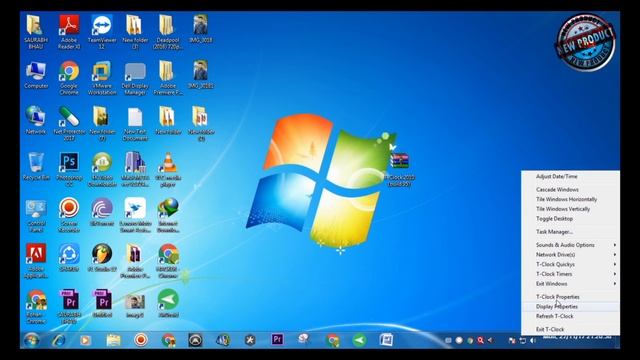640x360 pixels.
Task: Open the Screen Recorder desktop shortcut
Action: tap(69, 216)
